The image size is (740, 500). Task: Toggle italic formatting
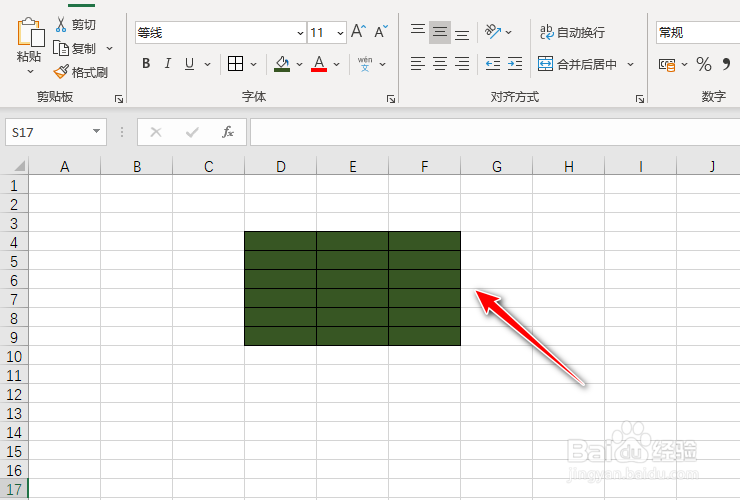[x=168, y=63]
